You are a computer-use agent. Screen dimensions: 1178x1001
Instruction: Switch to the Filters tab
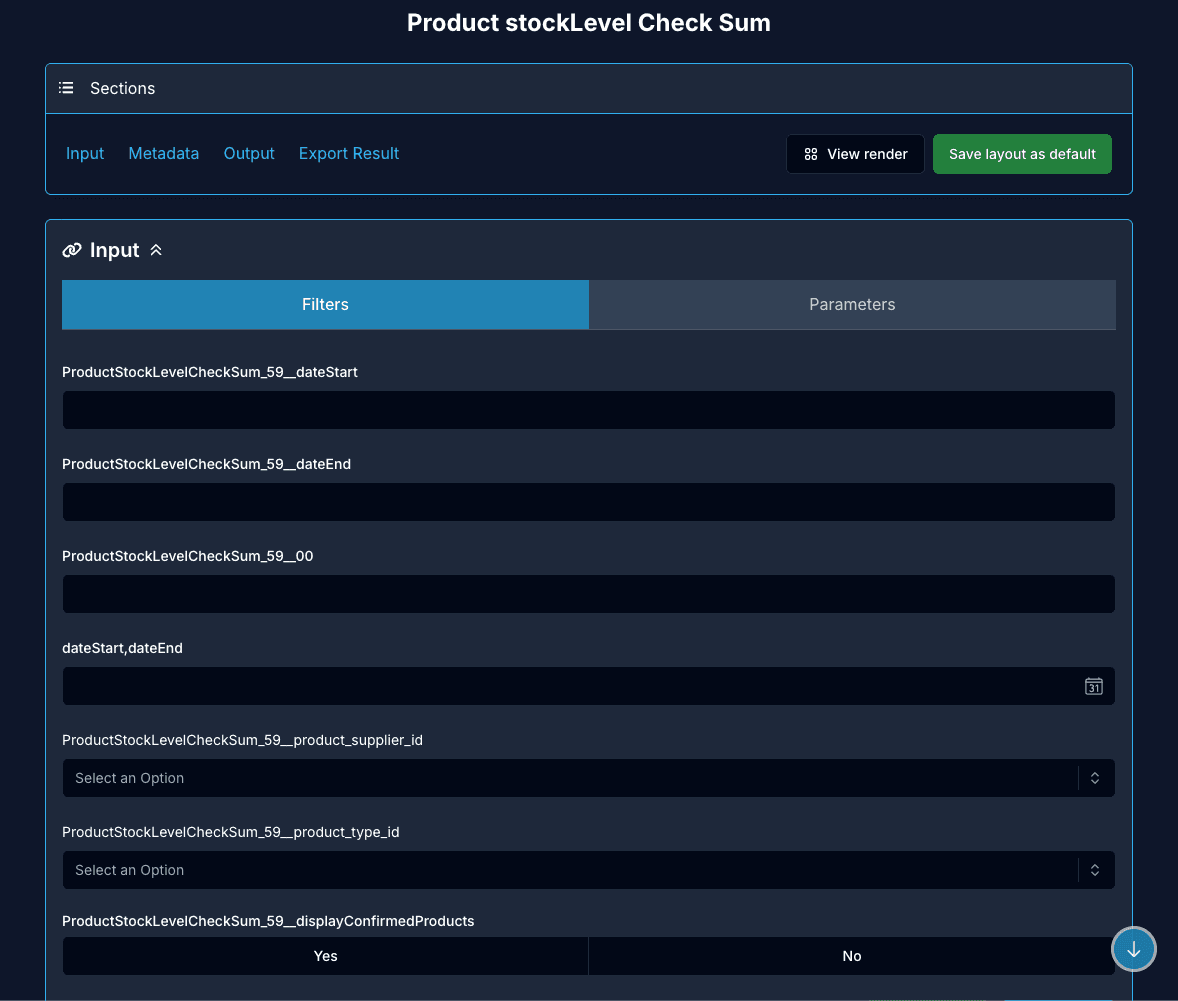[x=325, y=304]
